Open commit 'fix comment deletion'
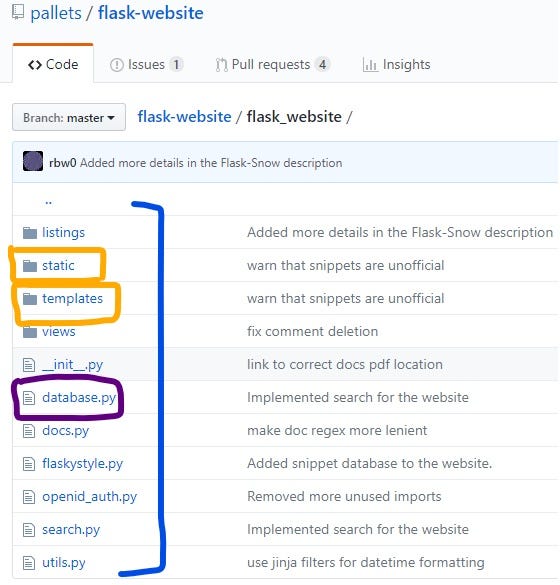Image resolution: width=560 pixels, height=585 pixels. [313, 331]
